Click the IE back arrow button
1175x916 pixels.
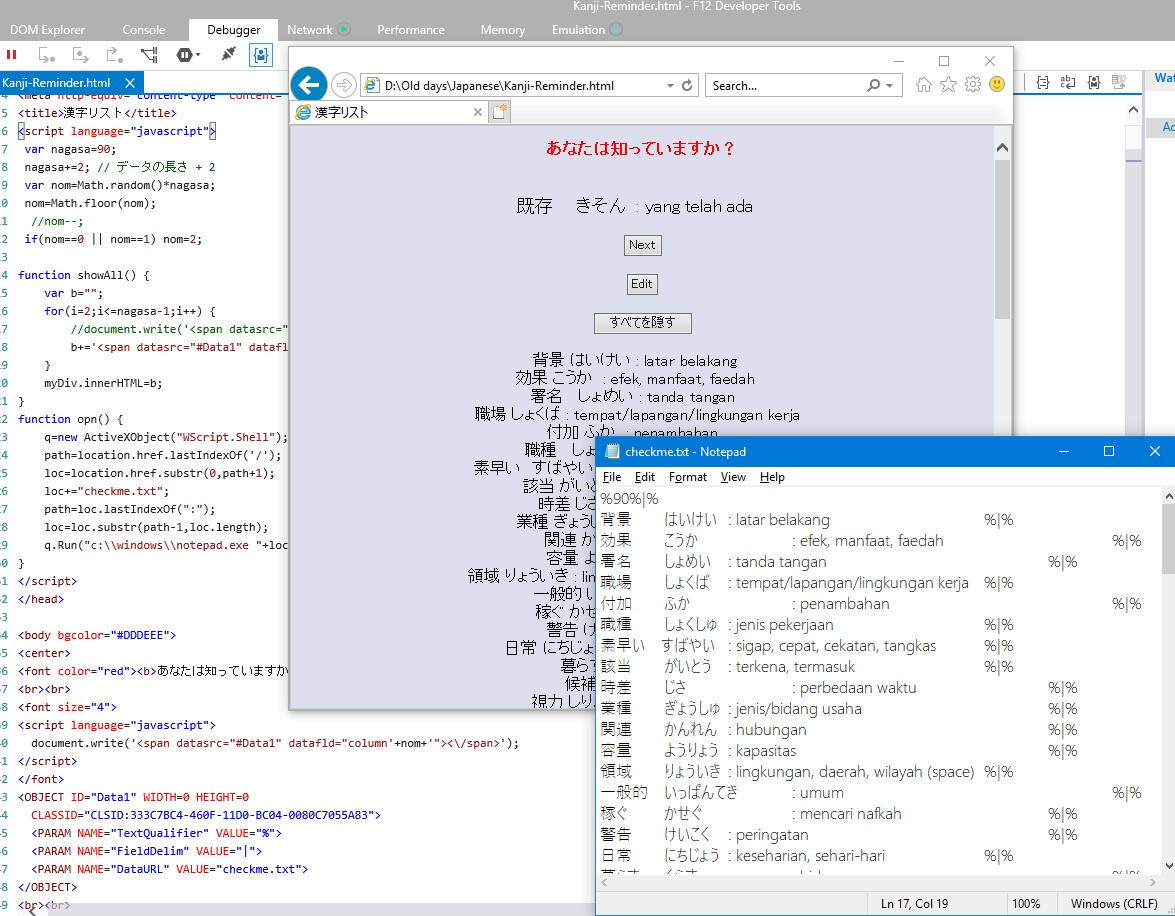coord(309,85)
